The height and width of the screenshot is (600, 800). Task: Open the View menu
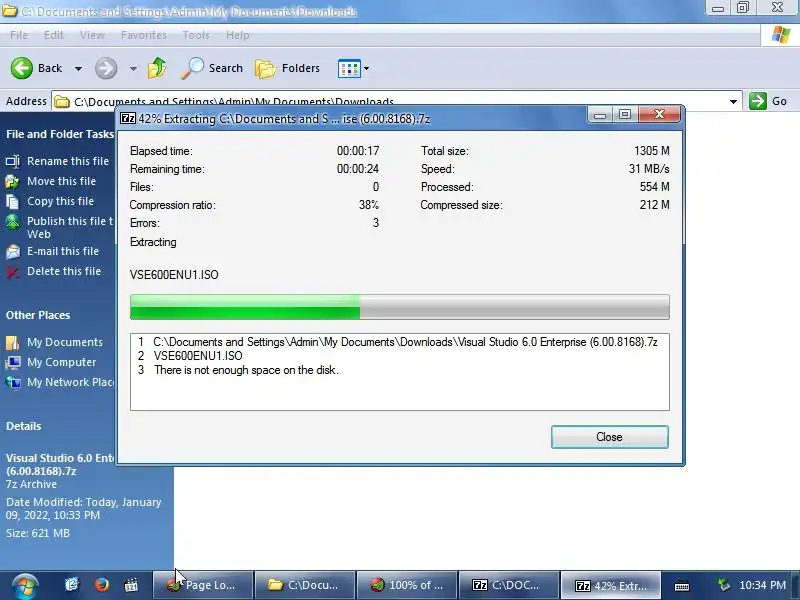click(92, 35)
